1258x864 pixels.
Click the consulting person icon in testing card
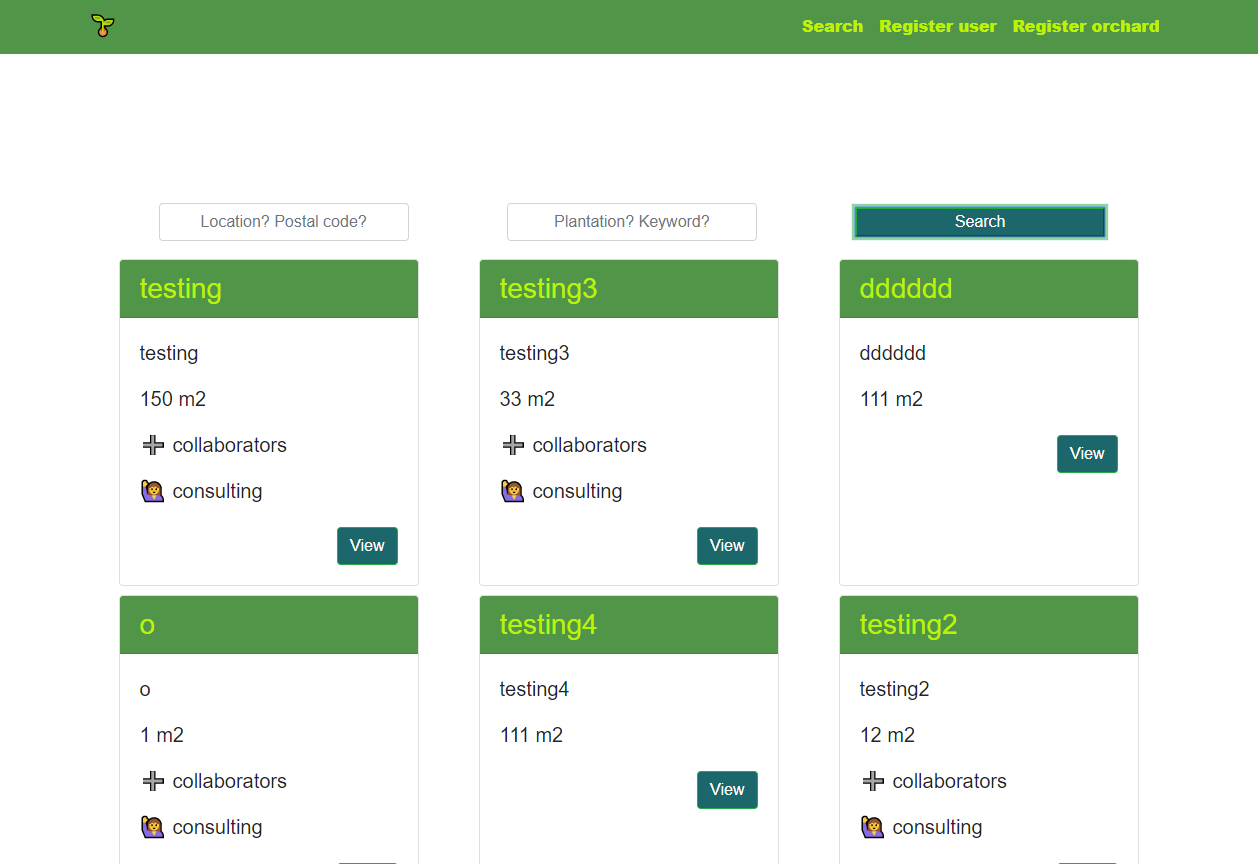(x=153, y=491)
